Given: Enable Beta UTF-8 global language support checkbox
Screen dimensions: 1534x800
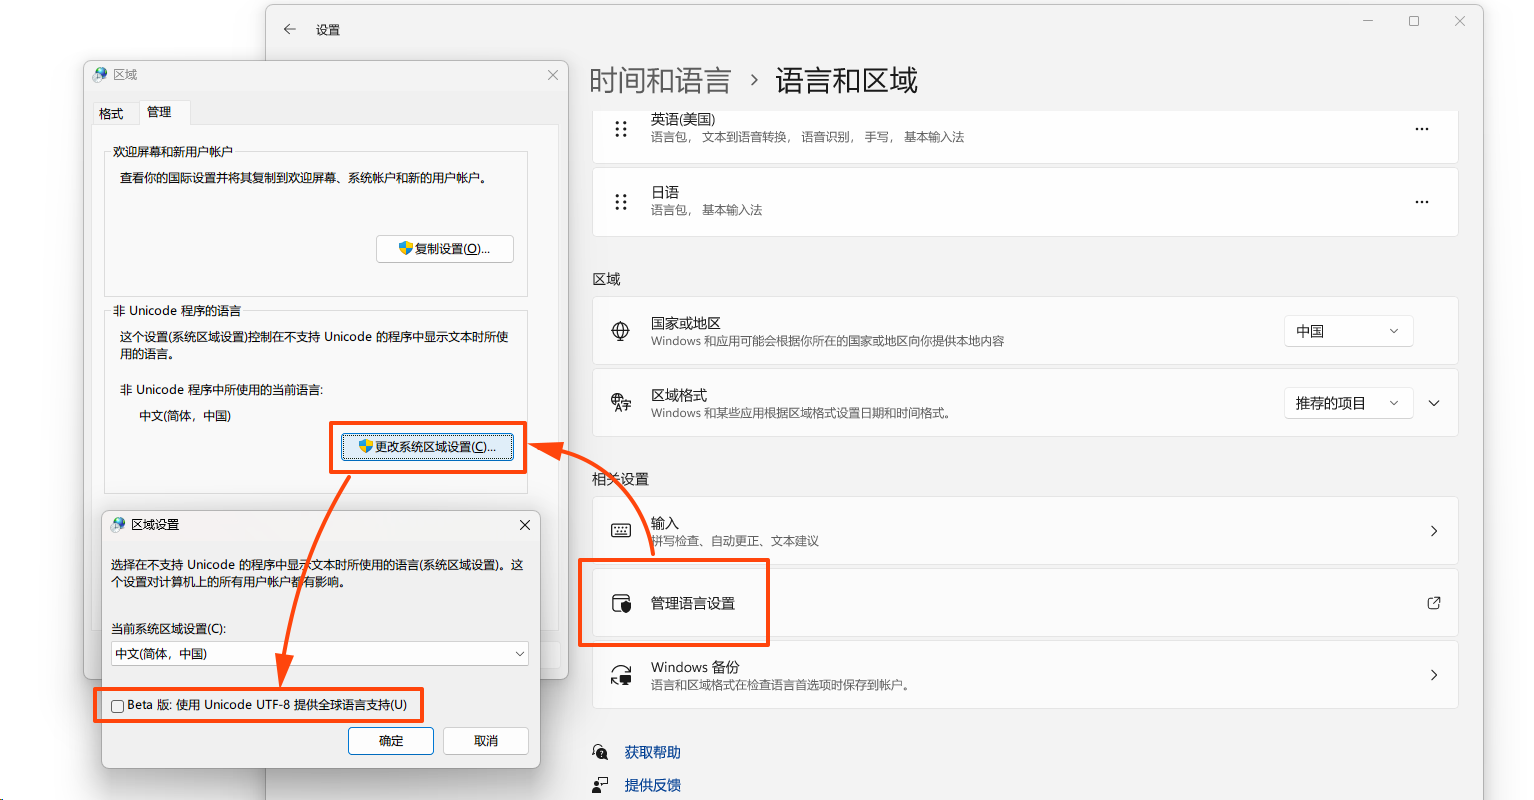Looking at the screenshot, I should [x=117, y=706].
